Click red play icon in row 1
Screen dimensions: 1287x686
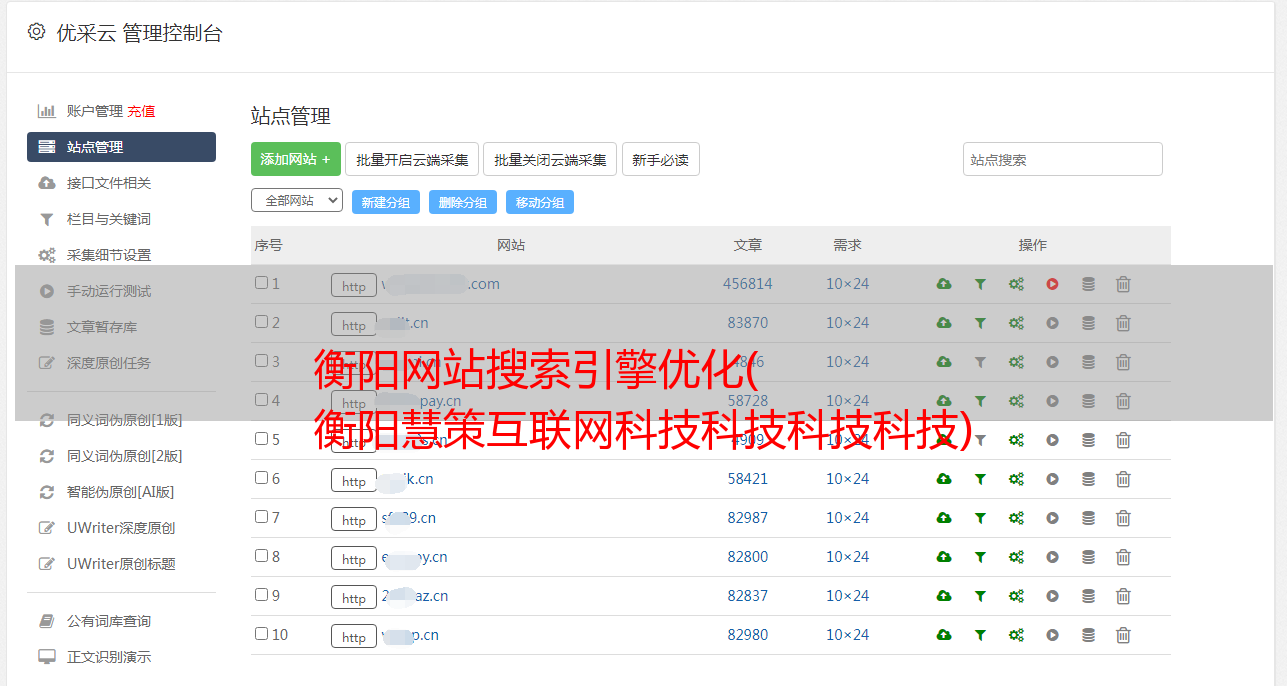1052,284
